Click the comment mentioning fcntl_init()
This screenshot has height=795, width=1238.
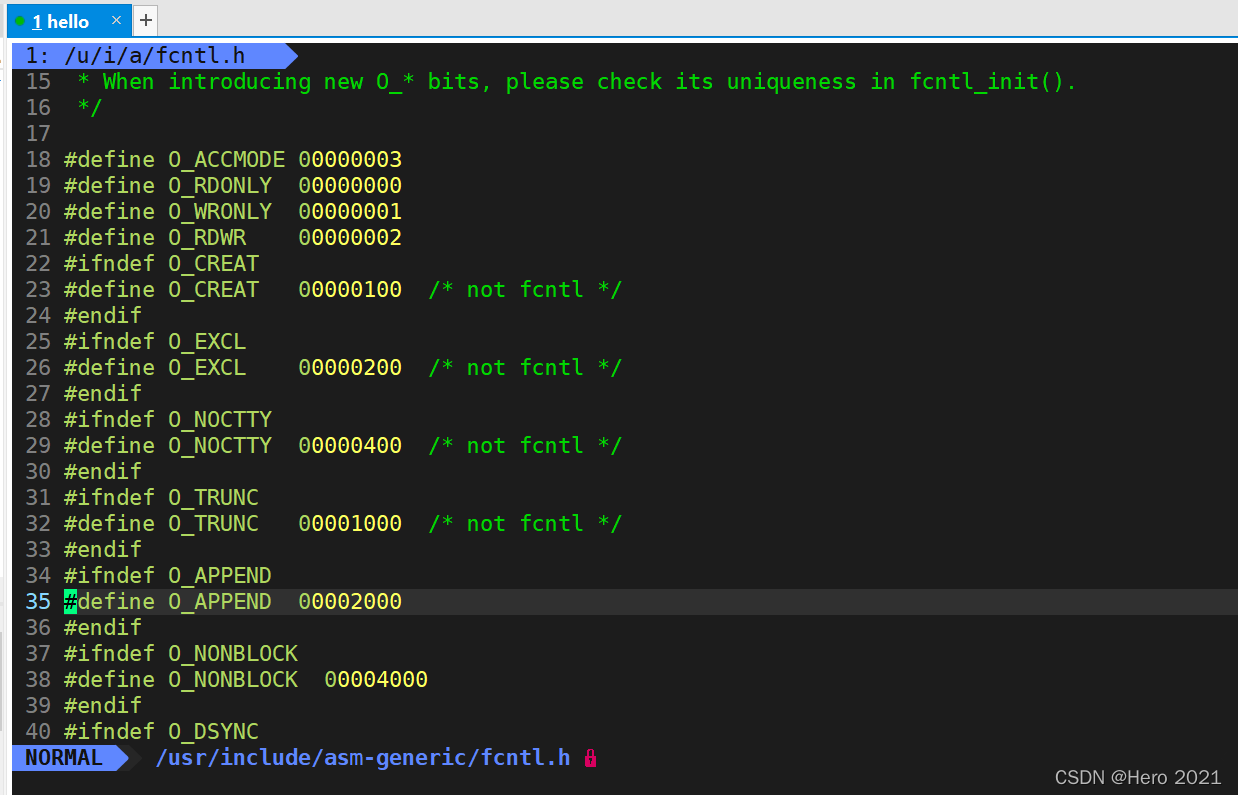coord(577,81)
